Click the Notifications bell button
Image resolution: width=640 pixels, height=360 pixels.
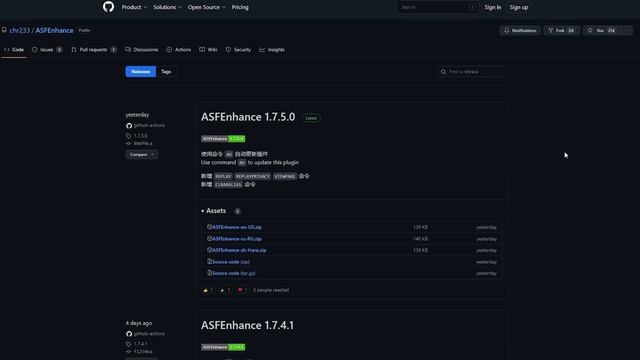tap(520, 31)
